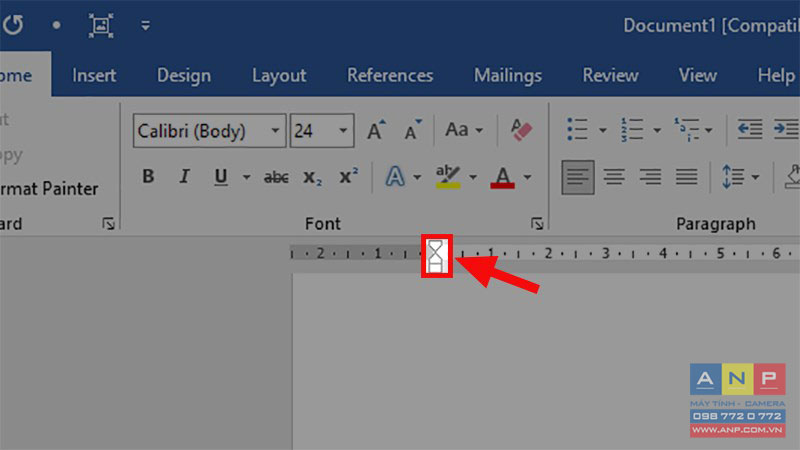Open Font dialog box launcher

coord(537,223)
